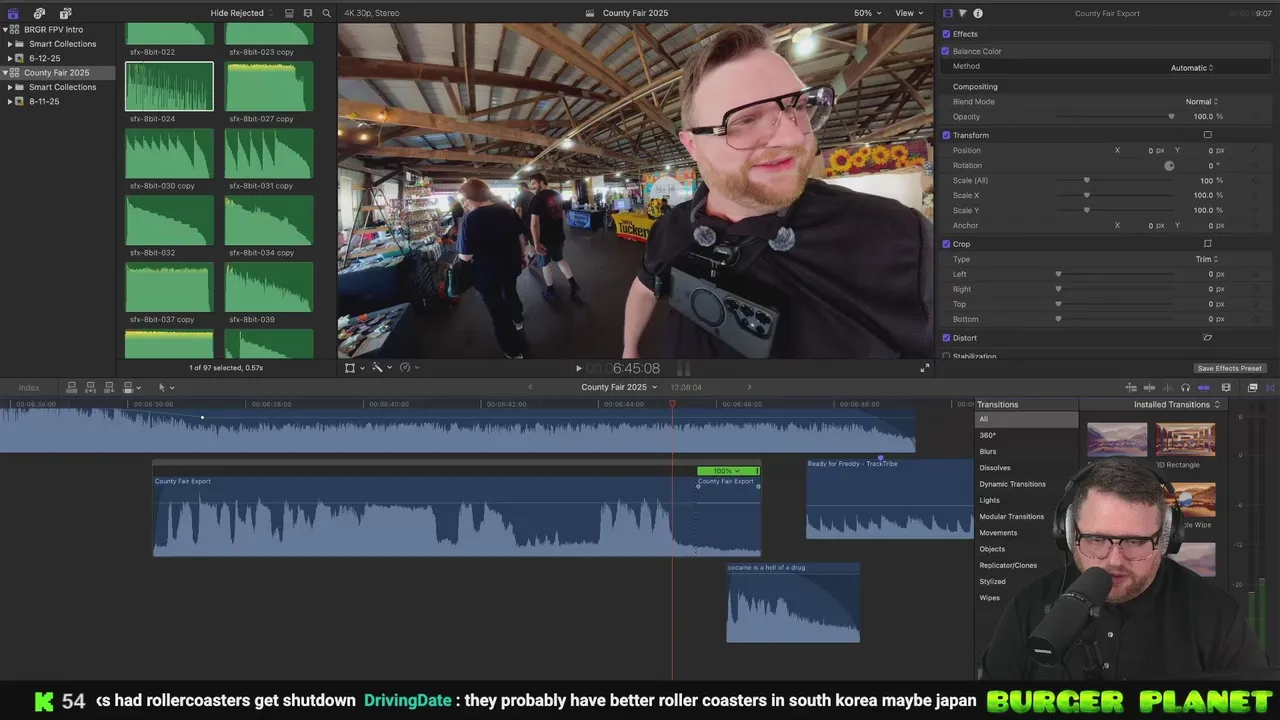Click the Crop on-screen controls icon

(x=1207, y=244)
